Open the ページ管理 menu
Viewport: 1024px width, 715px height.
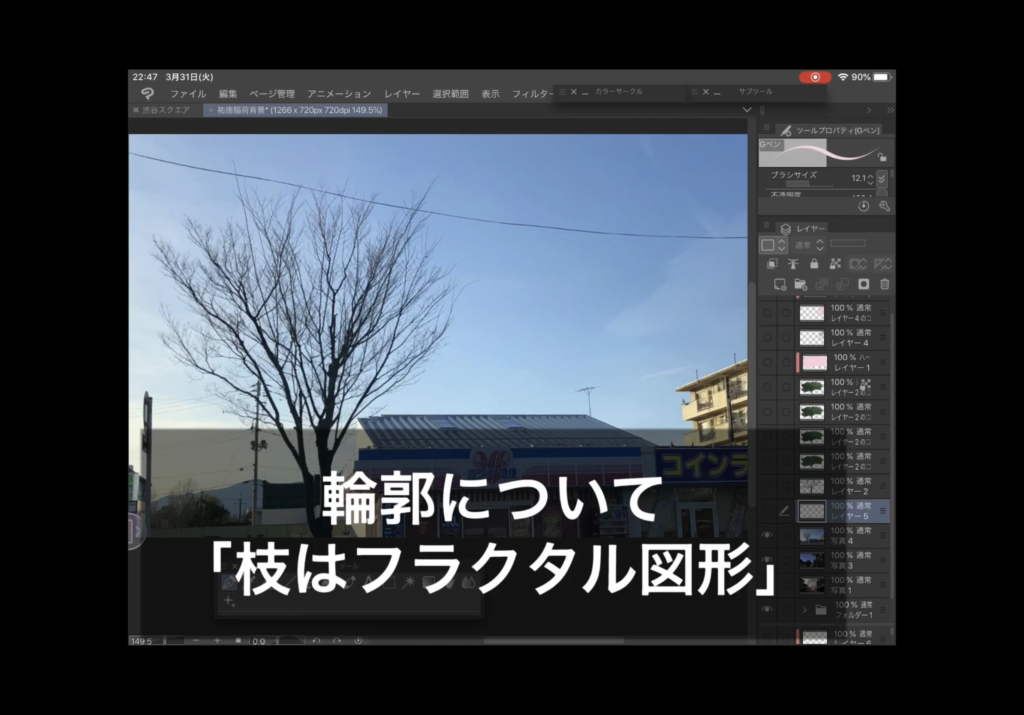tap(272, 94)
